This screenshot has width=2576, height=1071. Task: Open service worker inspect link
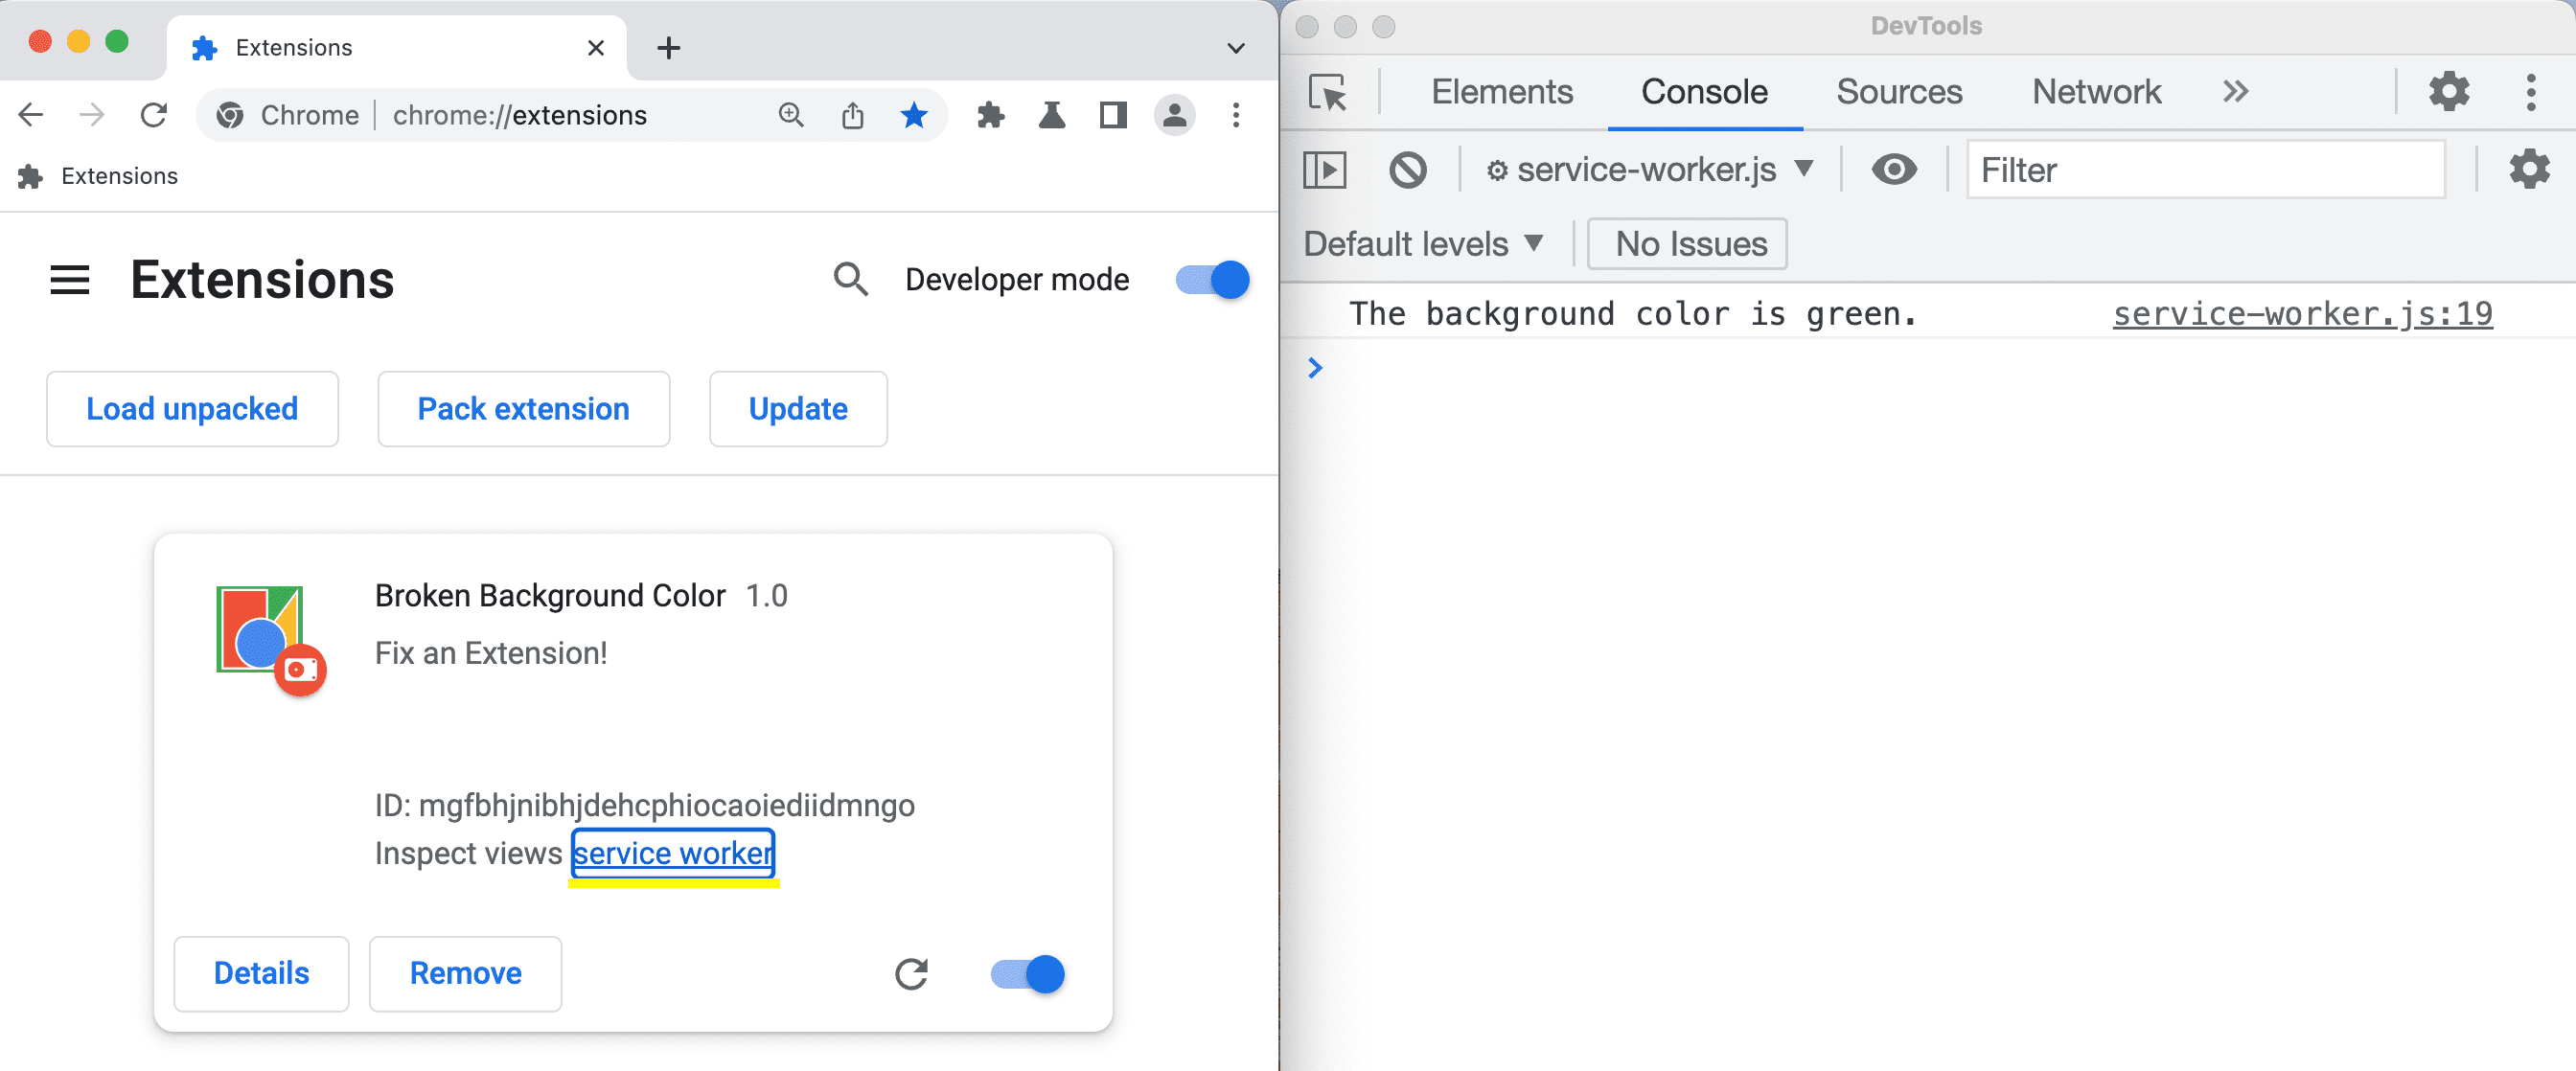tap(674, 853)
